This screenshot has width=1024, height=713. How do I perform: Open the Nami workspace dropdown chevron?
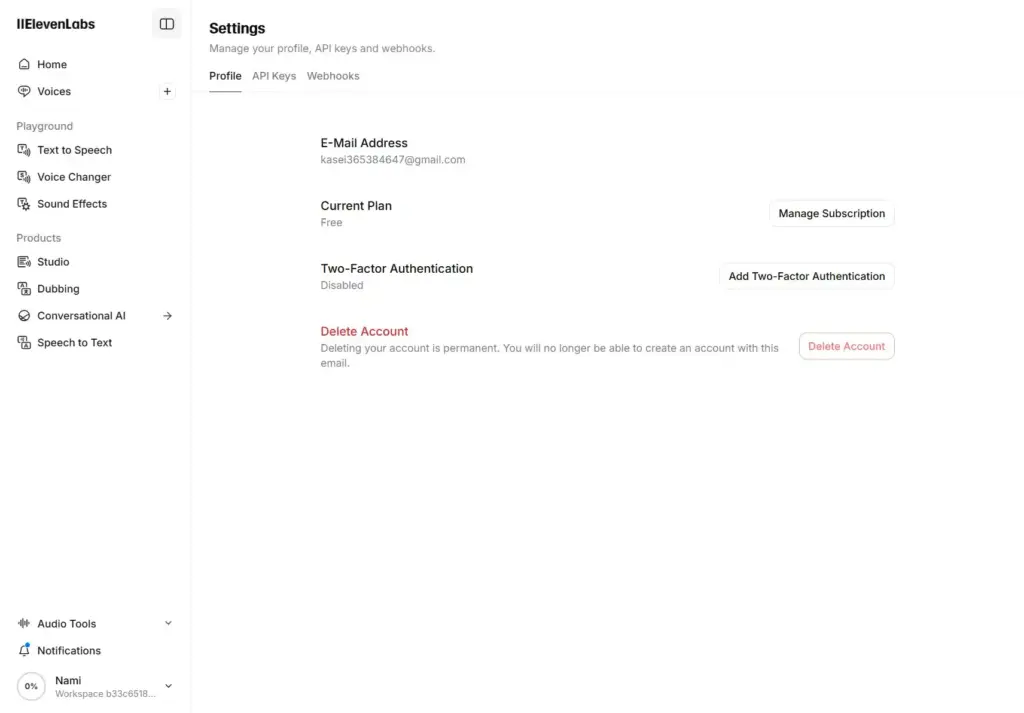[168, 686]
